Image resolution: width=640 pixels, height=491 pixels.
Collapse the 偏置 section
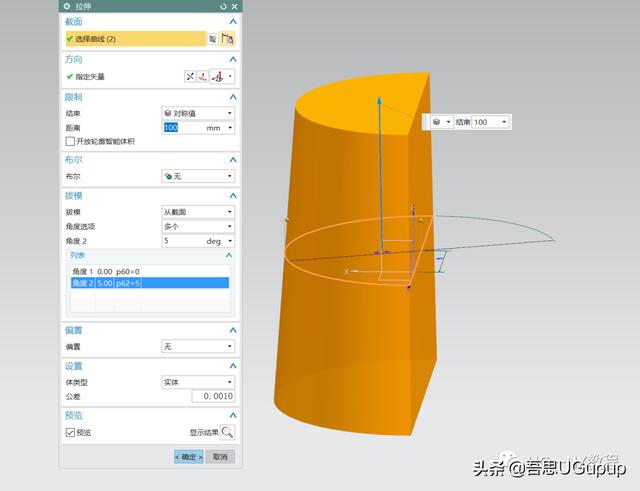tap(233, 330)
